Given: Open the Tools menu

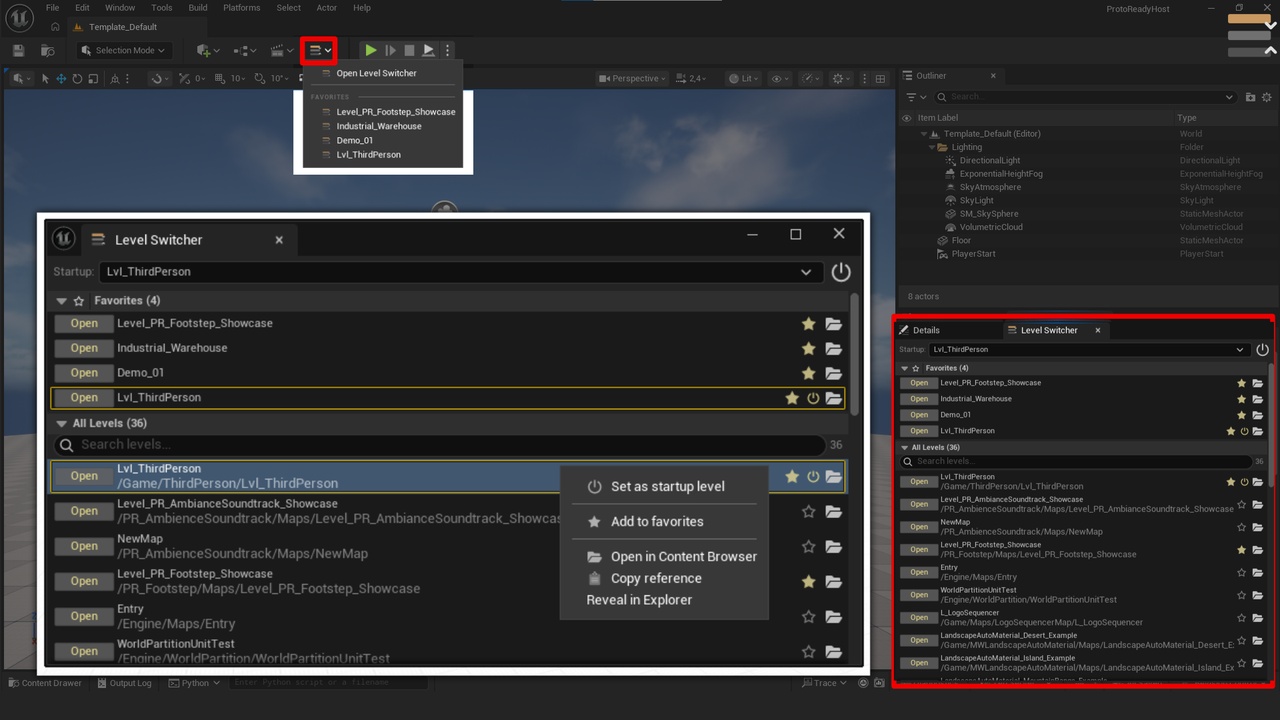Looking at the screenshot, I should [162, 8].
